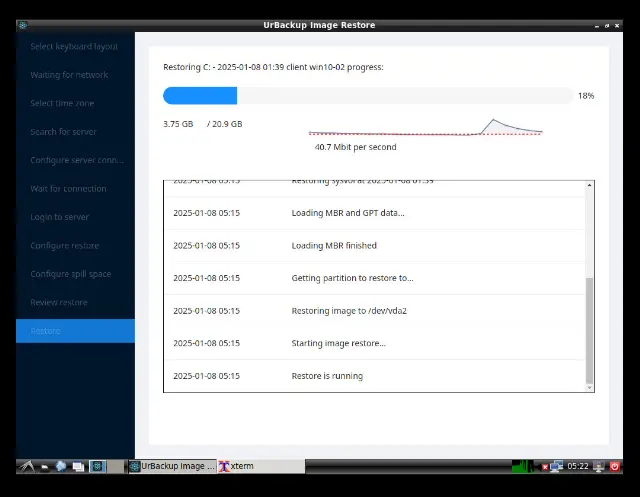
Task: Select 'Review restore' sidebar step
Action: tap(75, 302)
